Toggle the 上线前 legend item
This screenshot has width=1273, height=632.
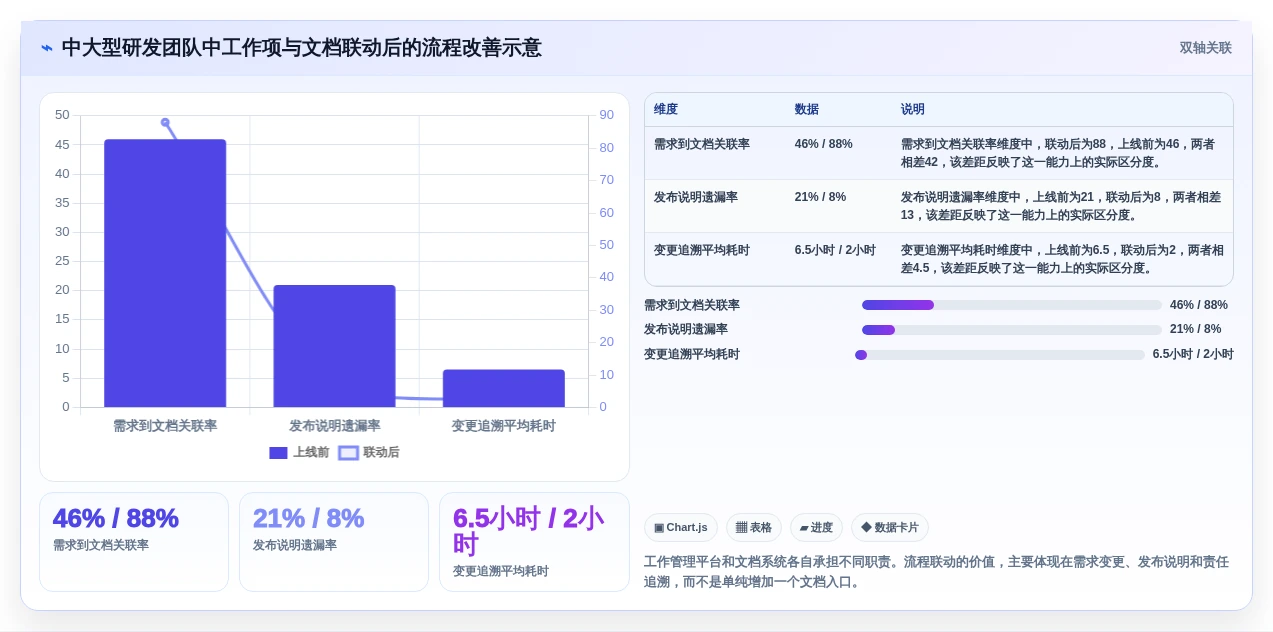(x=299, y=453)
